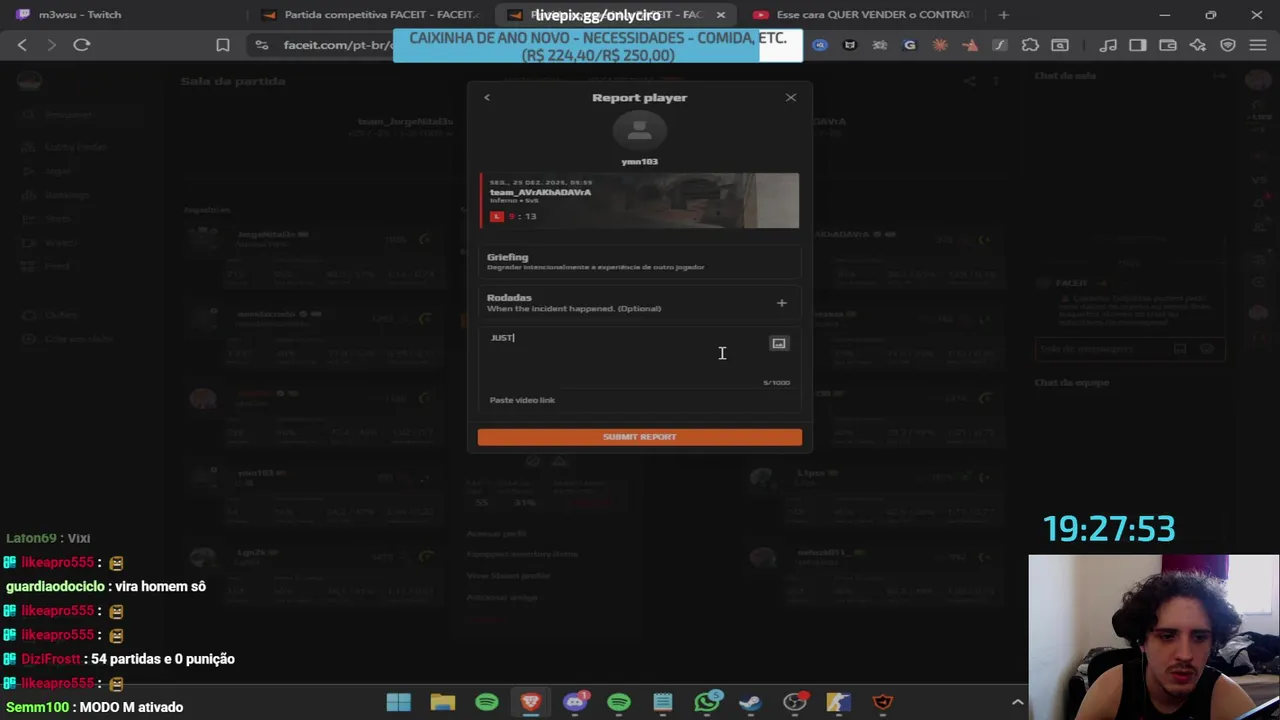Image resolution: width=1280 pixels, height=720 pixels.
Task: Show hidden system tray icons
Action: pos(1018,702)
